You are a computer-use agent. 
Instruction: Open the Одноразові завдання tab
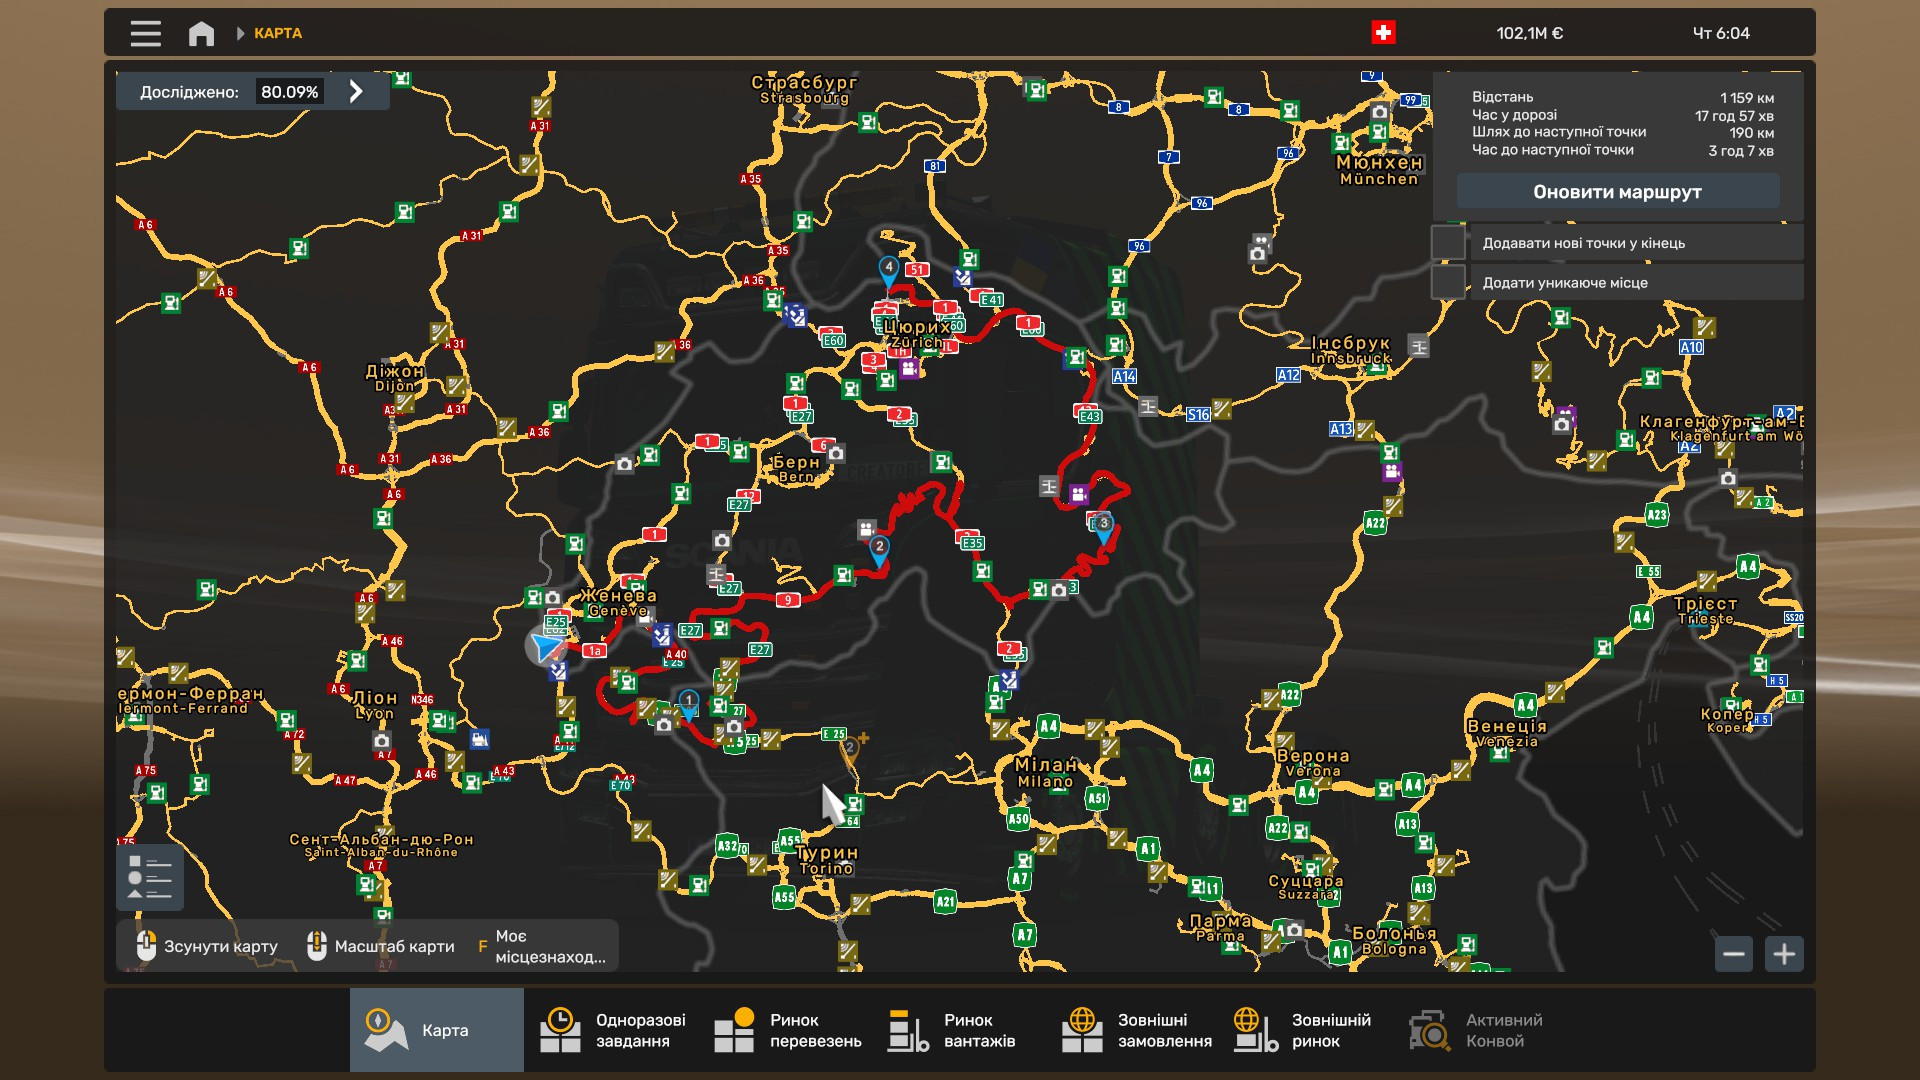pyautogui.click(x=612, y=1030)
